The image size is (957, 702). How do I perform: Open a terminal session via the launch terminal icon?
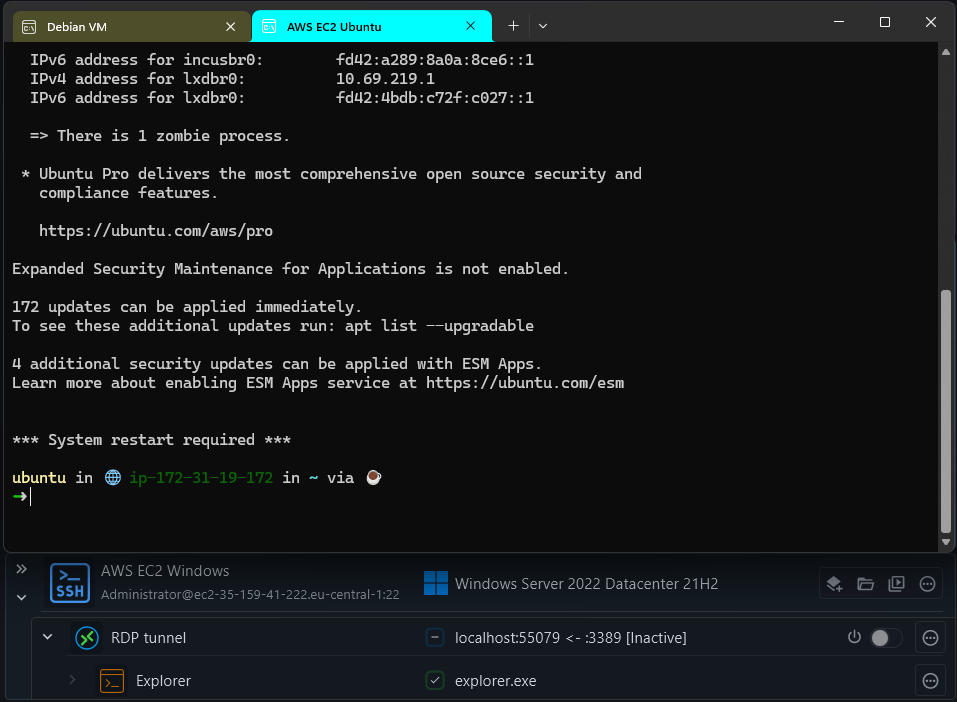coord(896,583)
